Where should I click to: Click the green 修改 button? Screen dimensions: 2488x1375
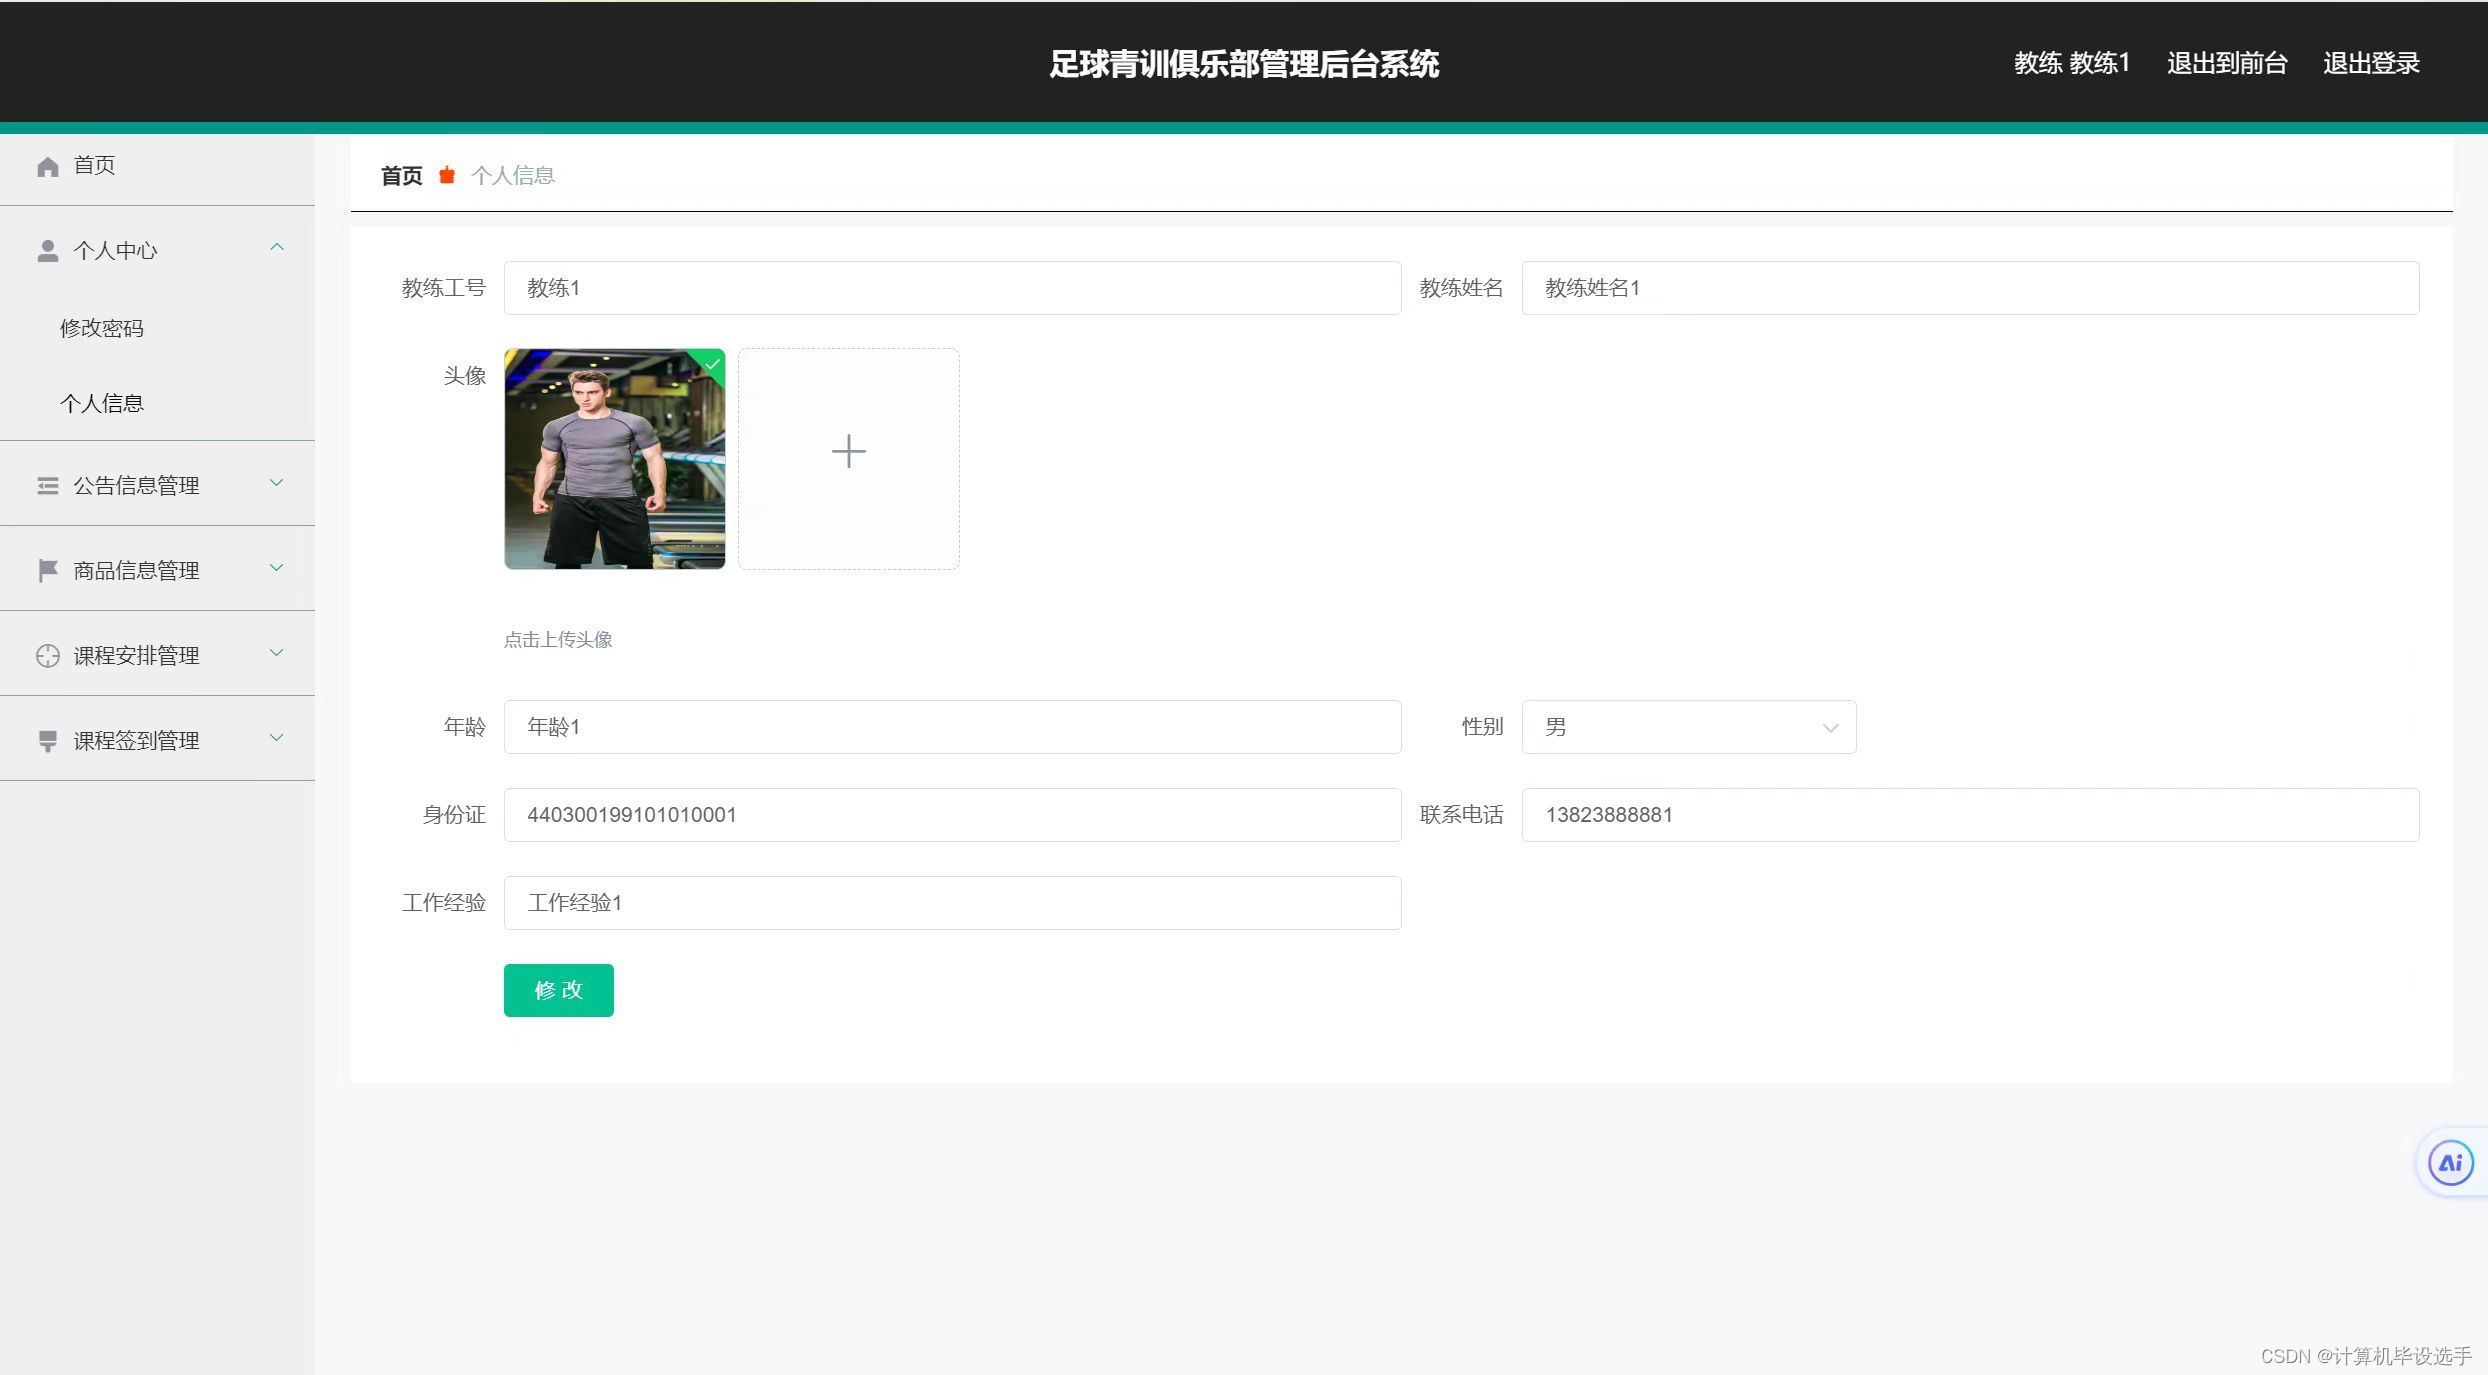(558, 990)
